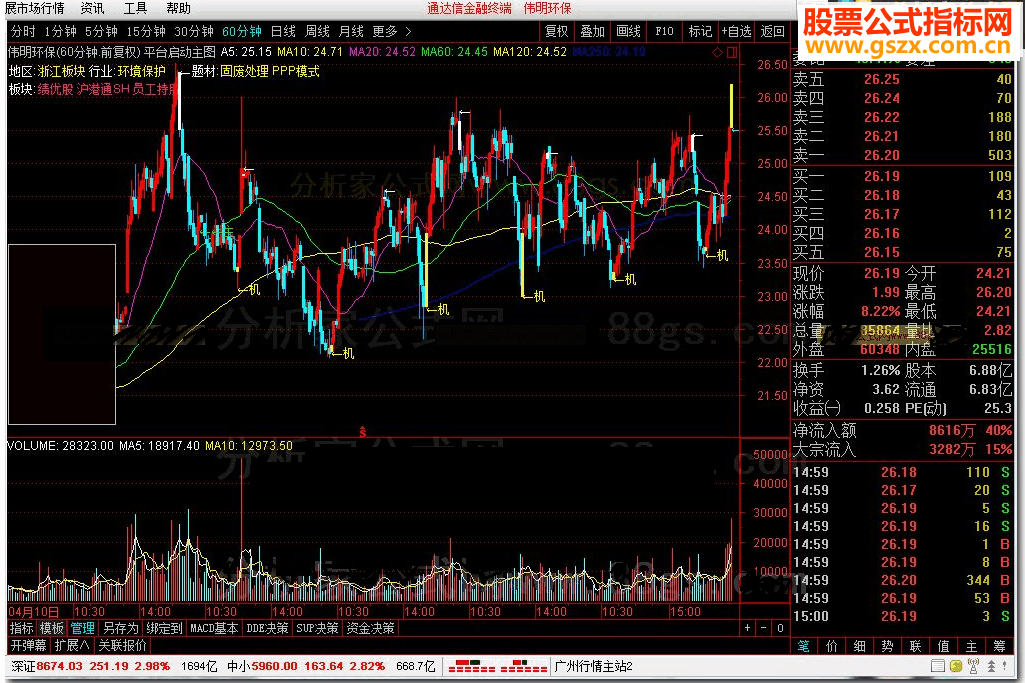Select the 值 value tab

click(x=943, y=646)
